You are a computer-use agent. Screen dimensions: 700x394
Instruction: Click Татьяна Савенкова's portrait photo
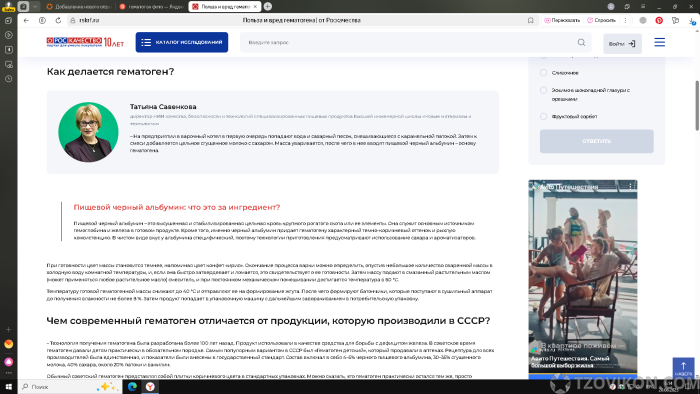point(88,132)
